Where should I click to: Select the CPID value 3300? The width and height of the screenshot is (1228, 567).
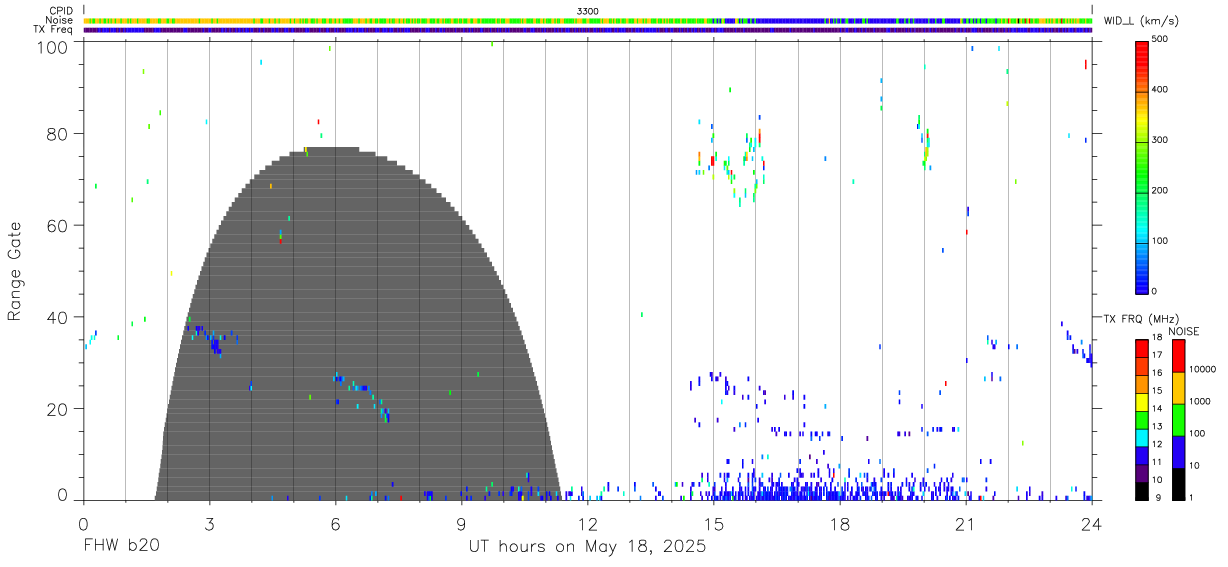point(588,11)
